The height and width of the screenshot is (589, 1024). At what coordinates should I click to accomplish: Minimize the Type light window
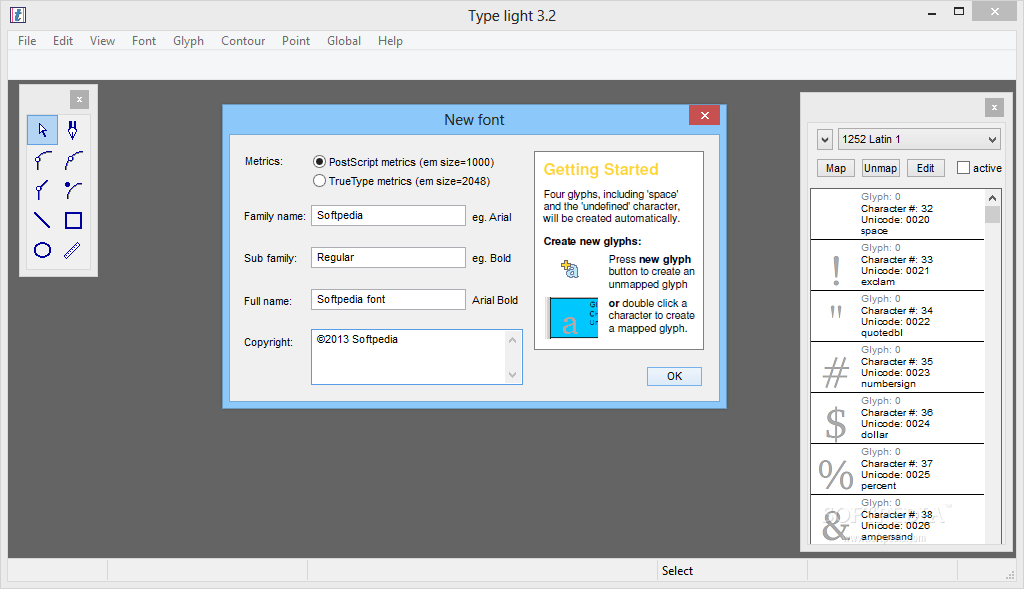click(x=932, y=12)
